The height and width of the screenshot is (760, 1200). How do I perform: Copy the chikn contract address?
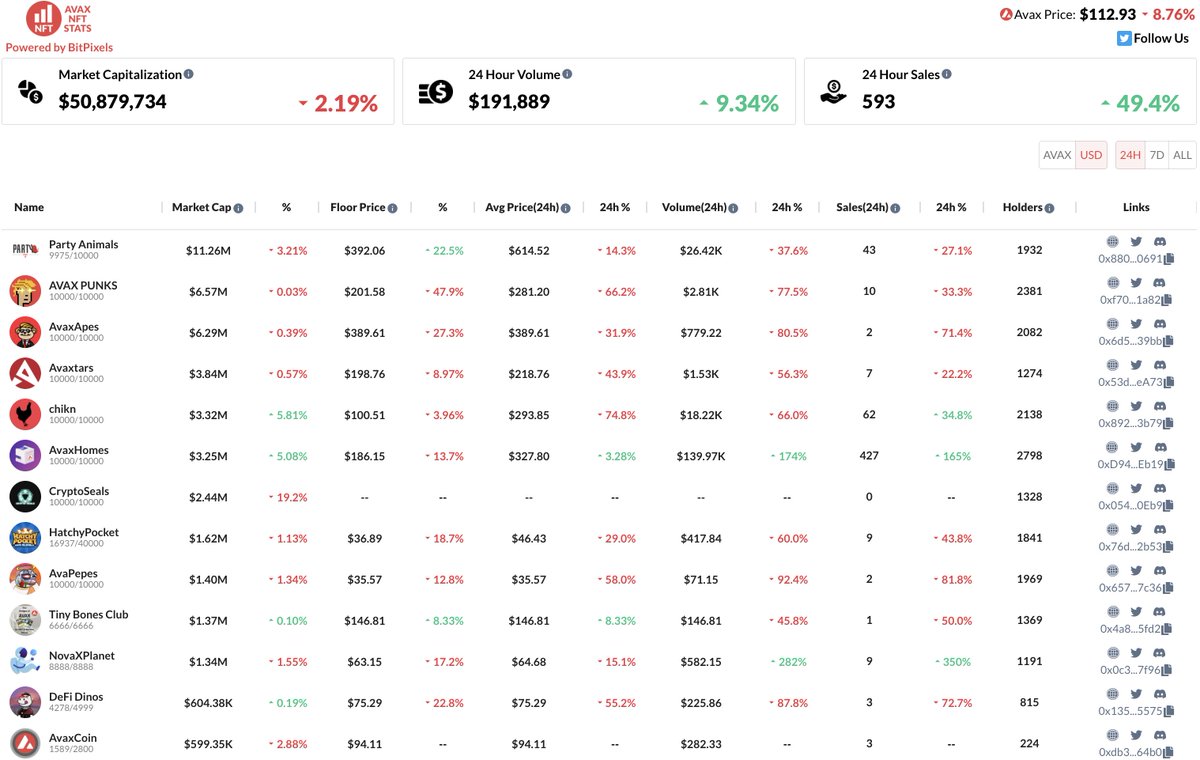1168,423
